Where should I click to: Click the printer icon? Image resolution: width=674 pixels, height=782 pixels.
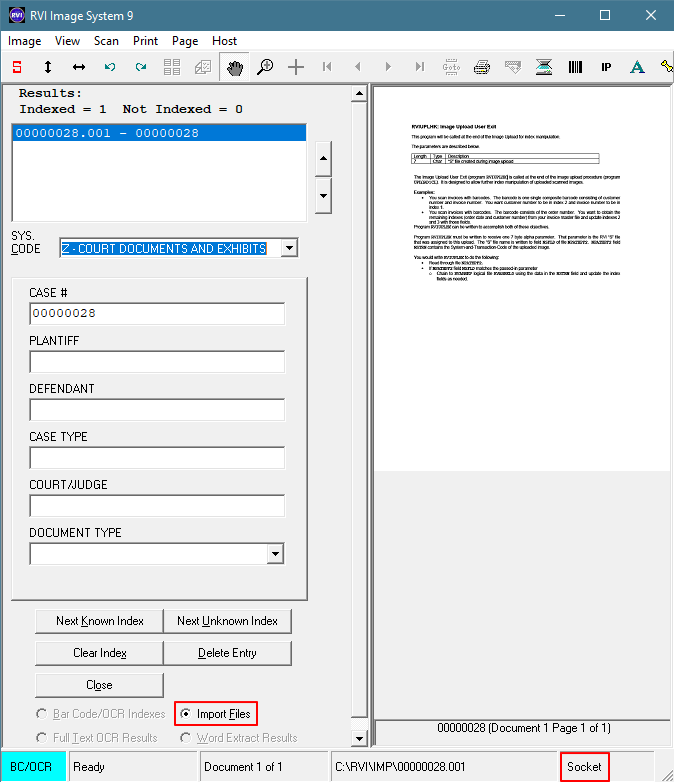coord(482,67)
